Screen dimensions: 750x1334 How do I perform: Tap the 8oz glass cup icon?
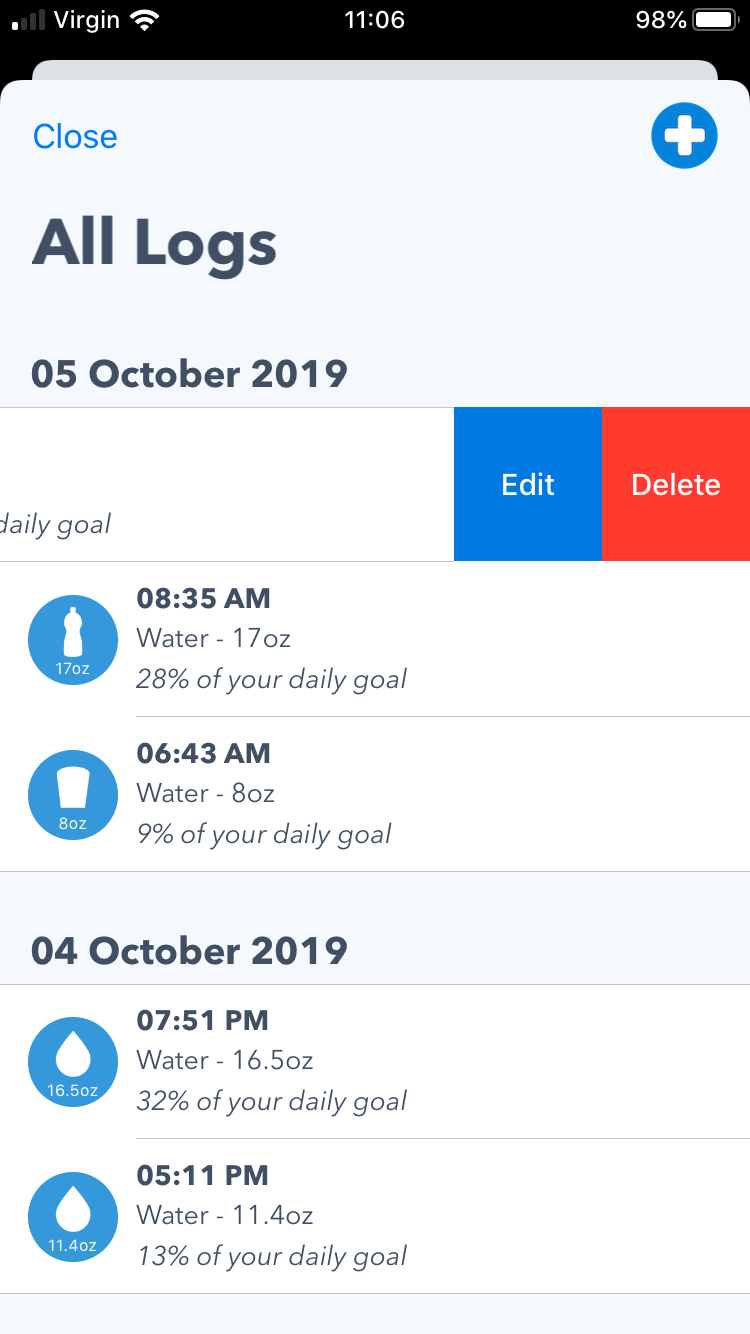(73, 795)
